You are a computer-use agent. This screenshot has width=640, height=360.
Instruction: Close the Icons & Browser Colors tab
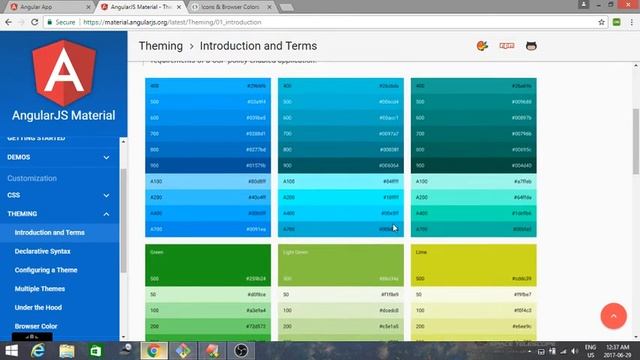[269, 7]
